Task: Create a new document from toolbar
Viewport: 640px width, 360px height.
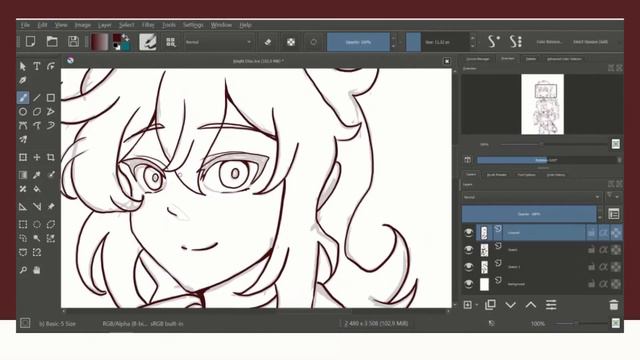Action: [31, 42]
